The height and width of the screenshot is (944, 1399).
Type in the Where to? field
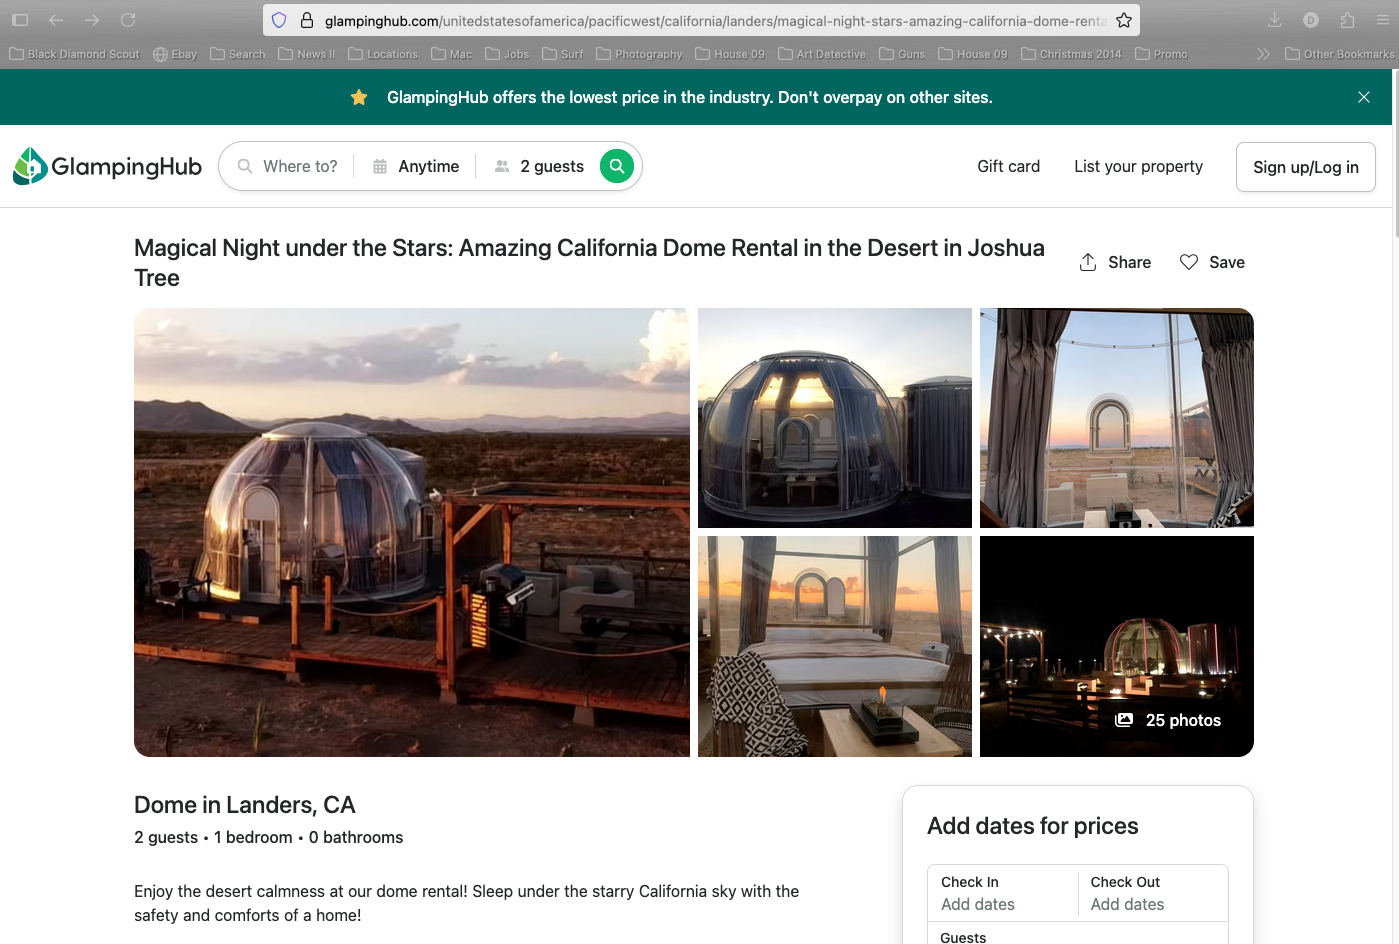[300, 166]
